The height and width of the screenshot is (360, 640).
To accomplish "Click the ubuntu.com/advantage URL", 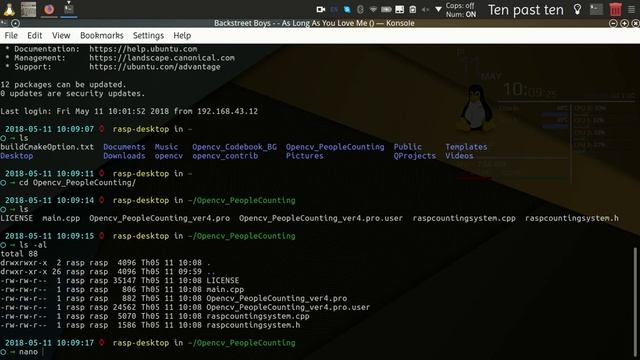I will coord(155,67).
